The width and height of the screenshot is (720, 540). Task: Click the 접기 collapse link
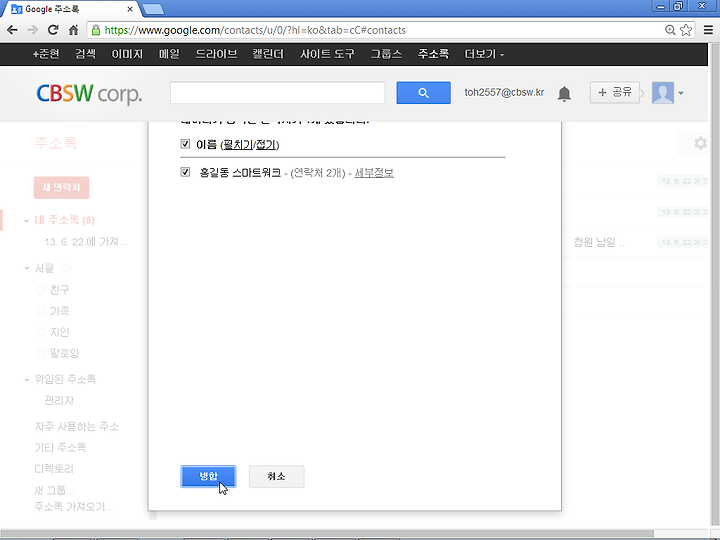(265, 145)
